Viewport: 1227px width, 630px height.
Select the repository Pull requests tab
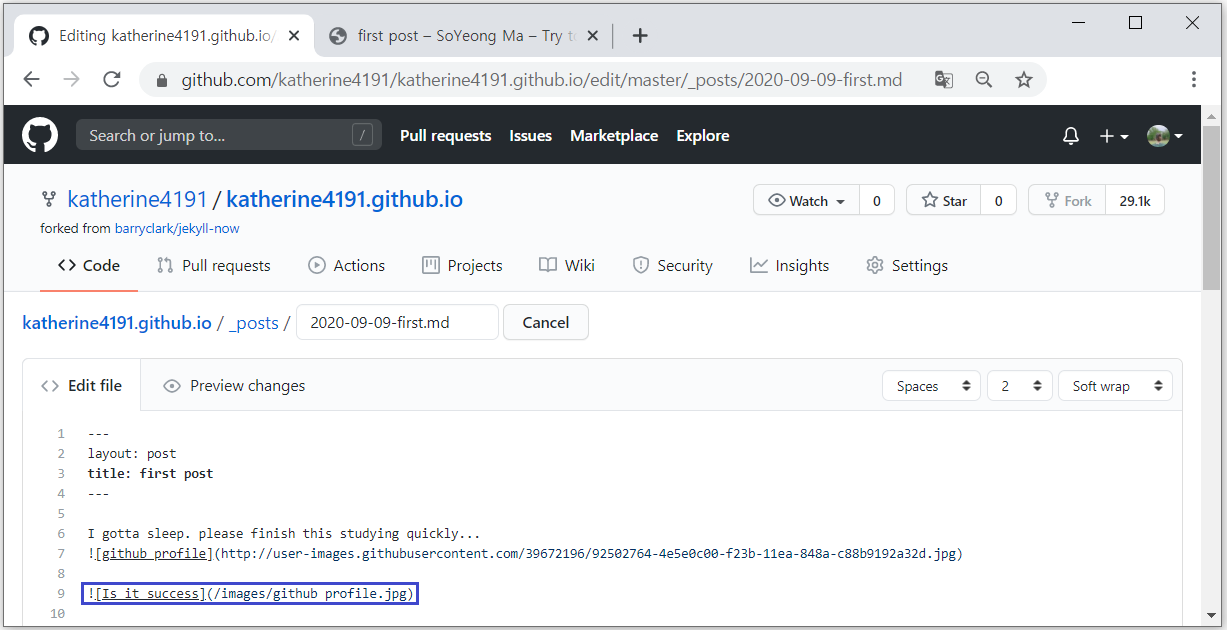tap(213, 265)
